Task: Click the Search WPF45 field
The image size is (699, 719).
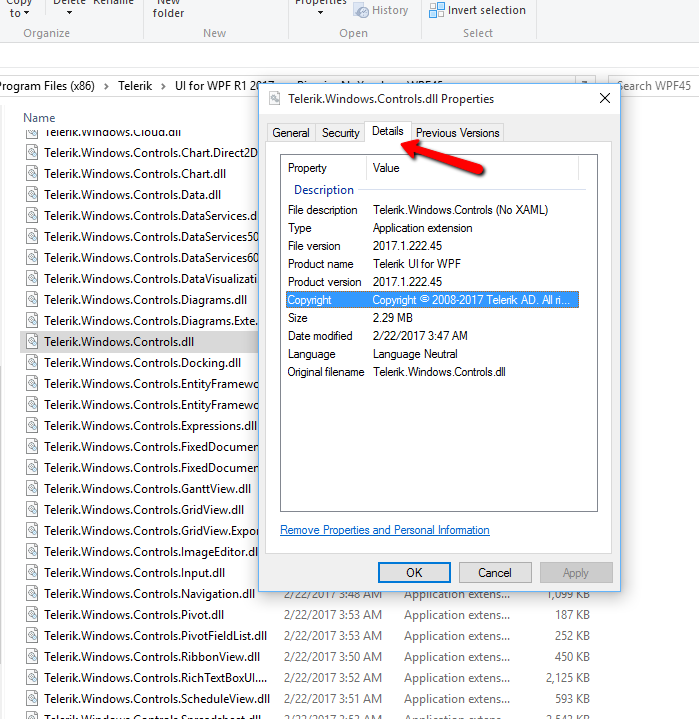Action: click(x=654, y=86)
